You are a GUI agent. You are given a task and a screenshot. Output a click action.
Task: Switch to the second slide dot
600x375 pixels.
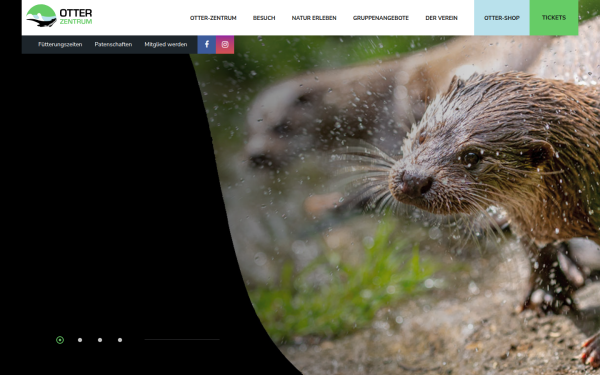80,340
